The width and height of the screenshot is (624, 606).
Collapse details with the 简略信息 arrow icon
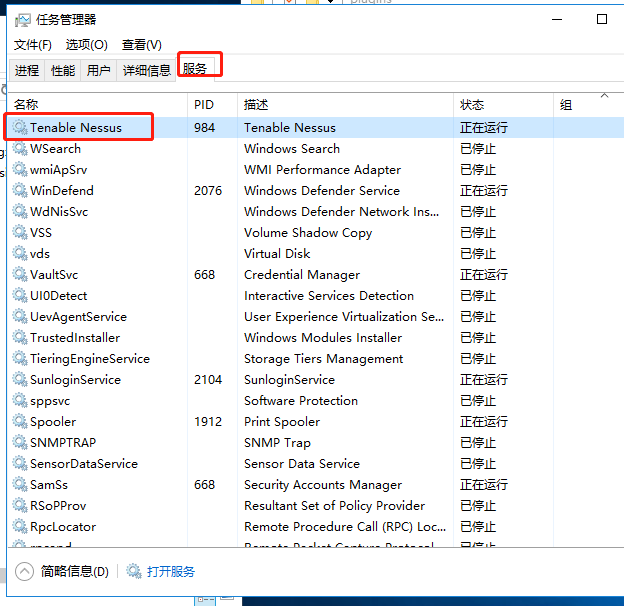click(24, 571)
